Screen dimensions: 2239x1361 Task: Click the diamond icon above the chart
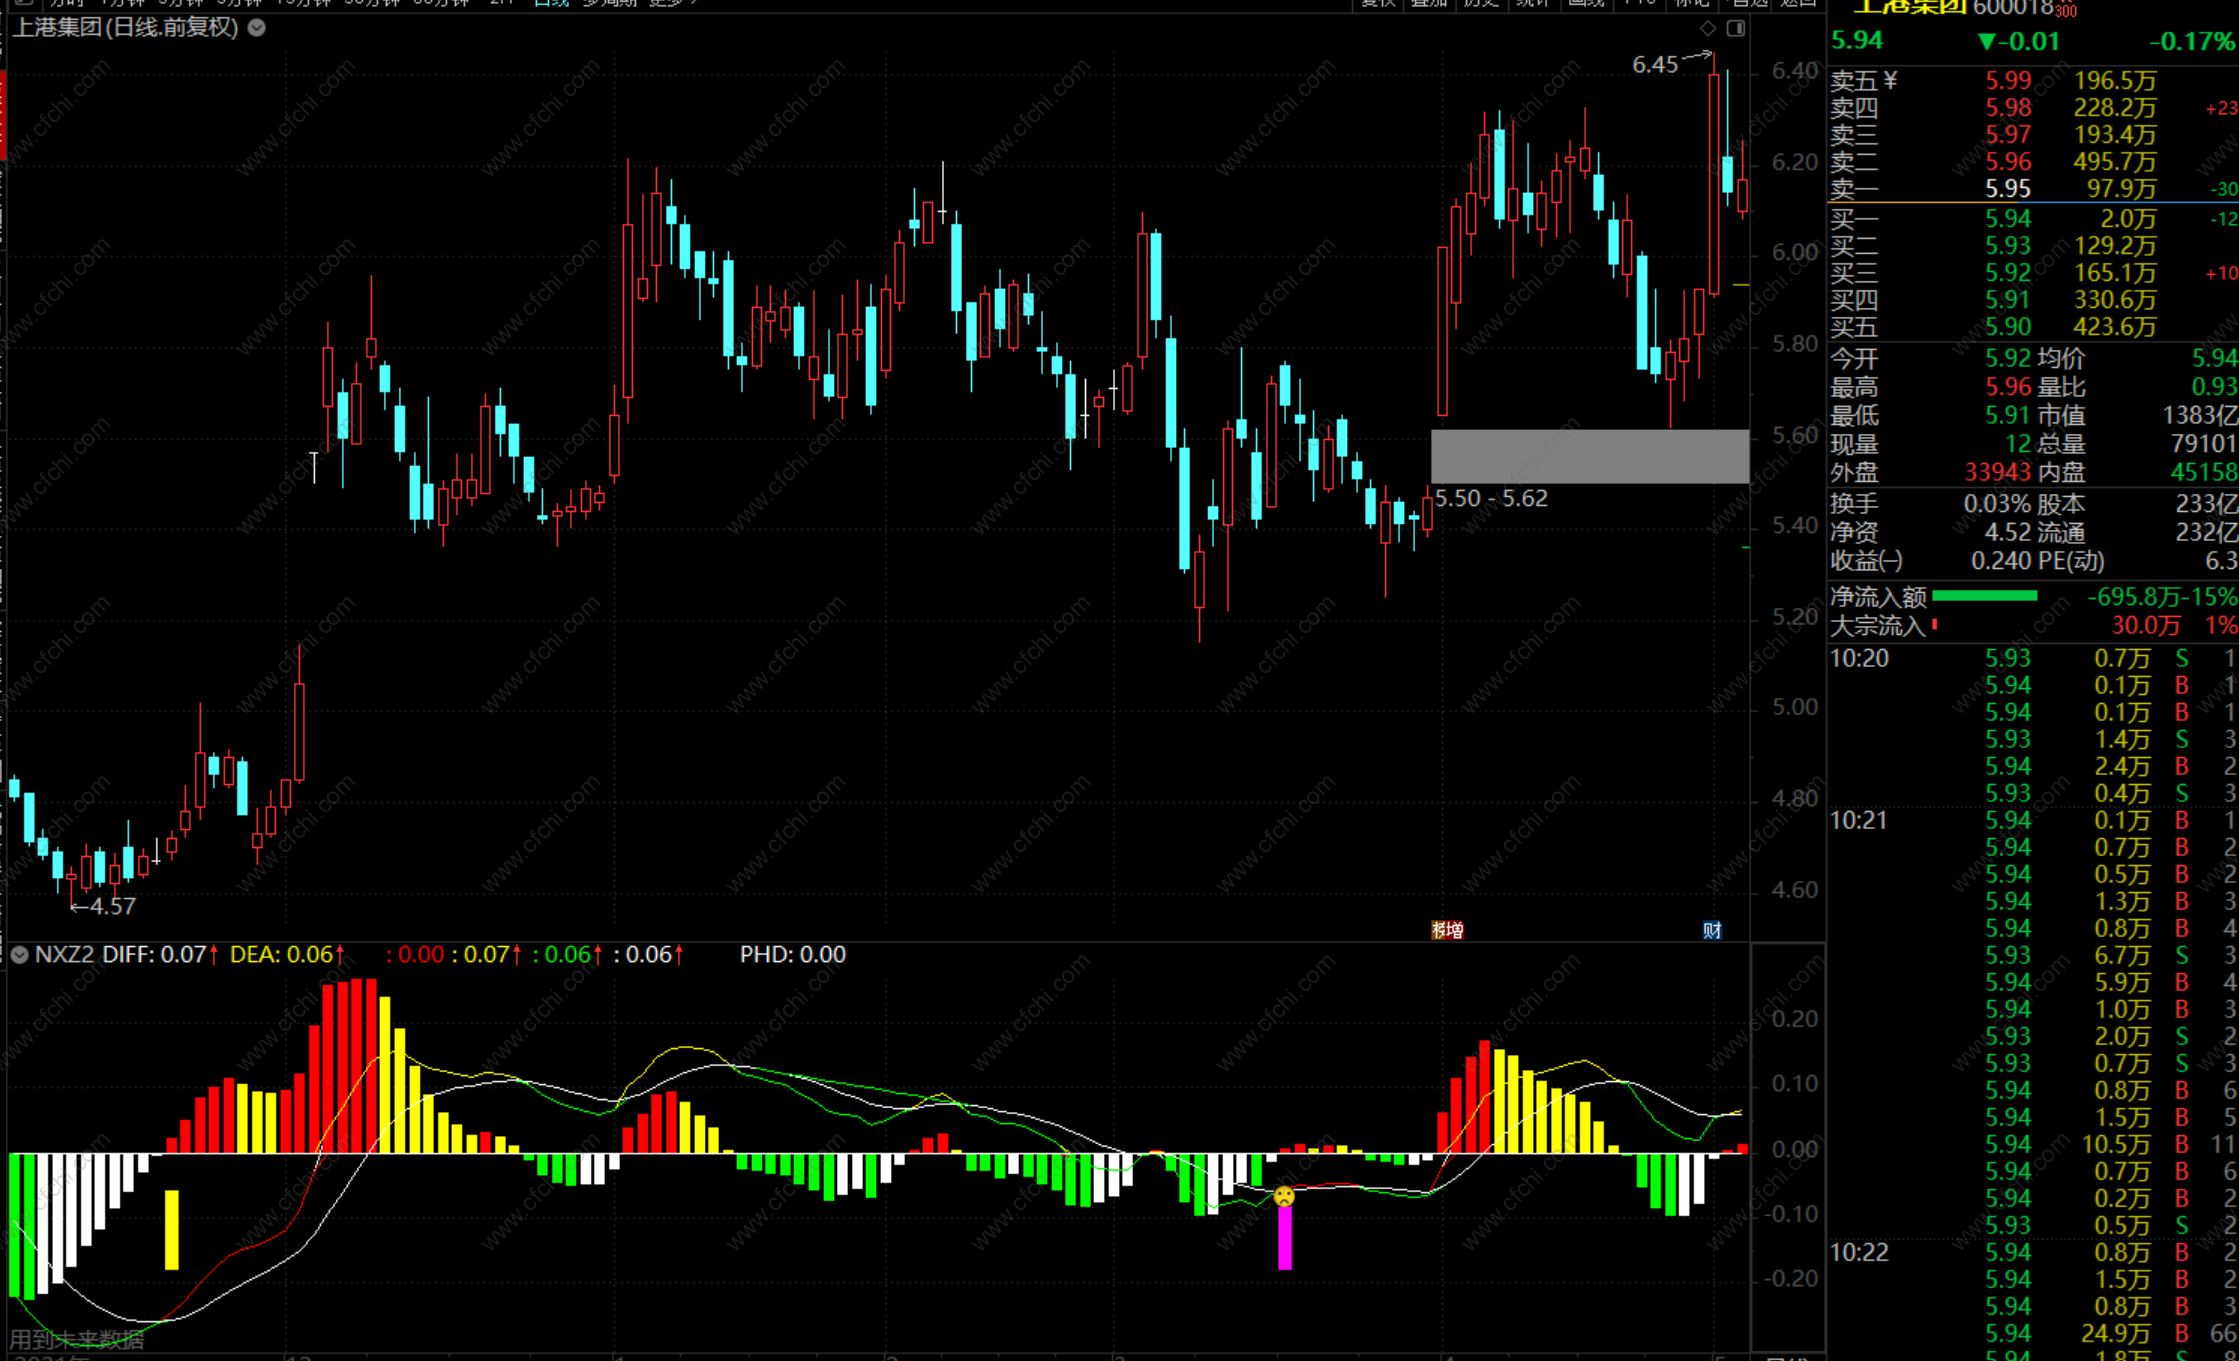tap(1708, 28)
